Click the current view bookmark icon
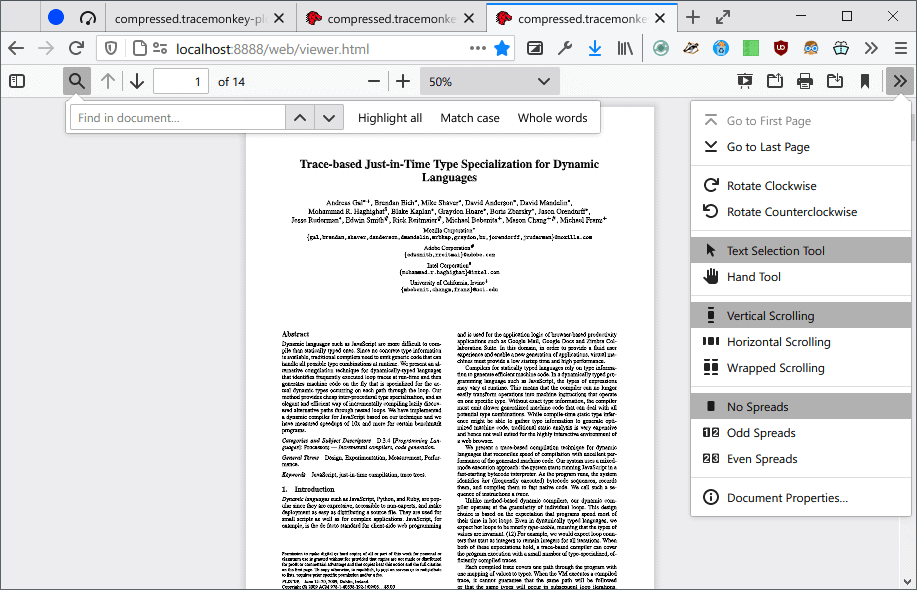 click(x=865, y=81)
